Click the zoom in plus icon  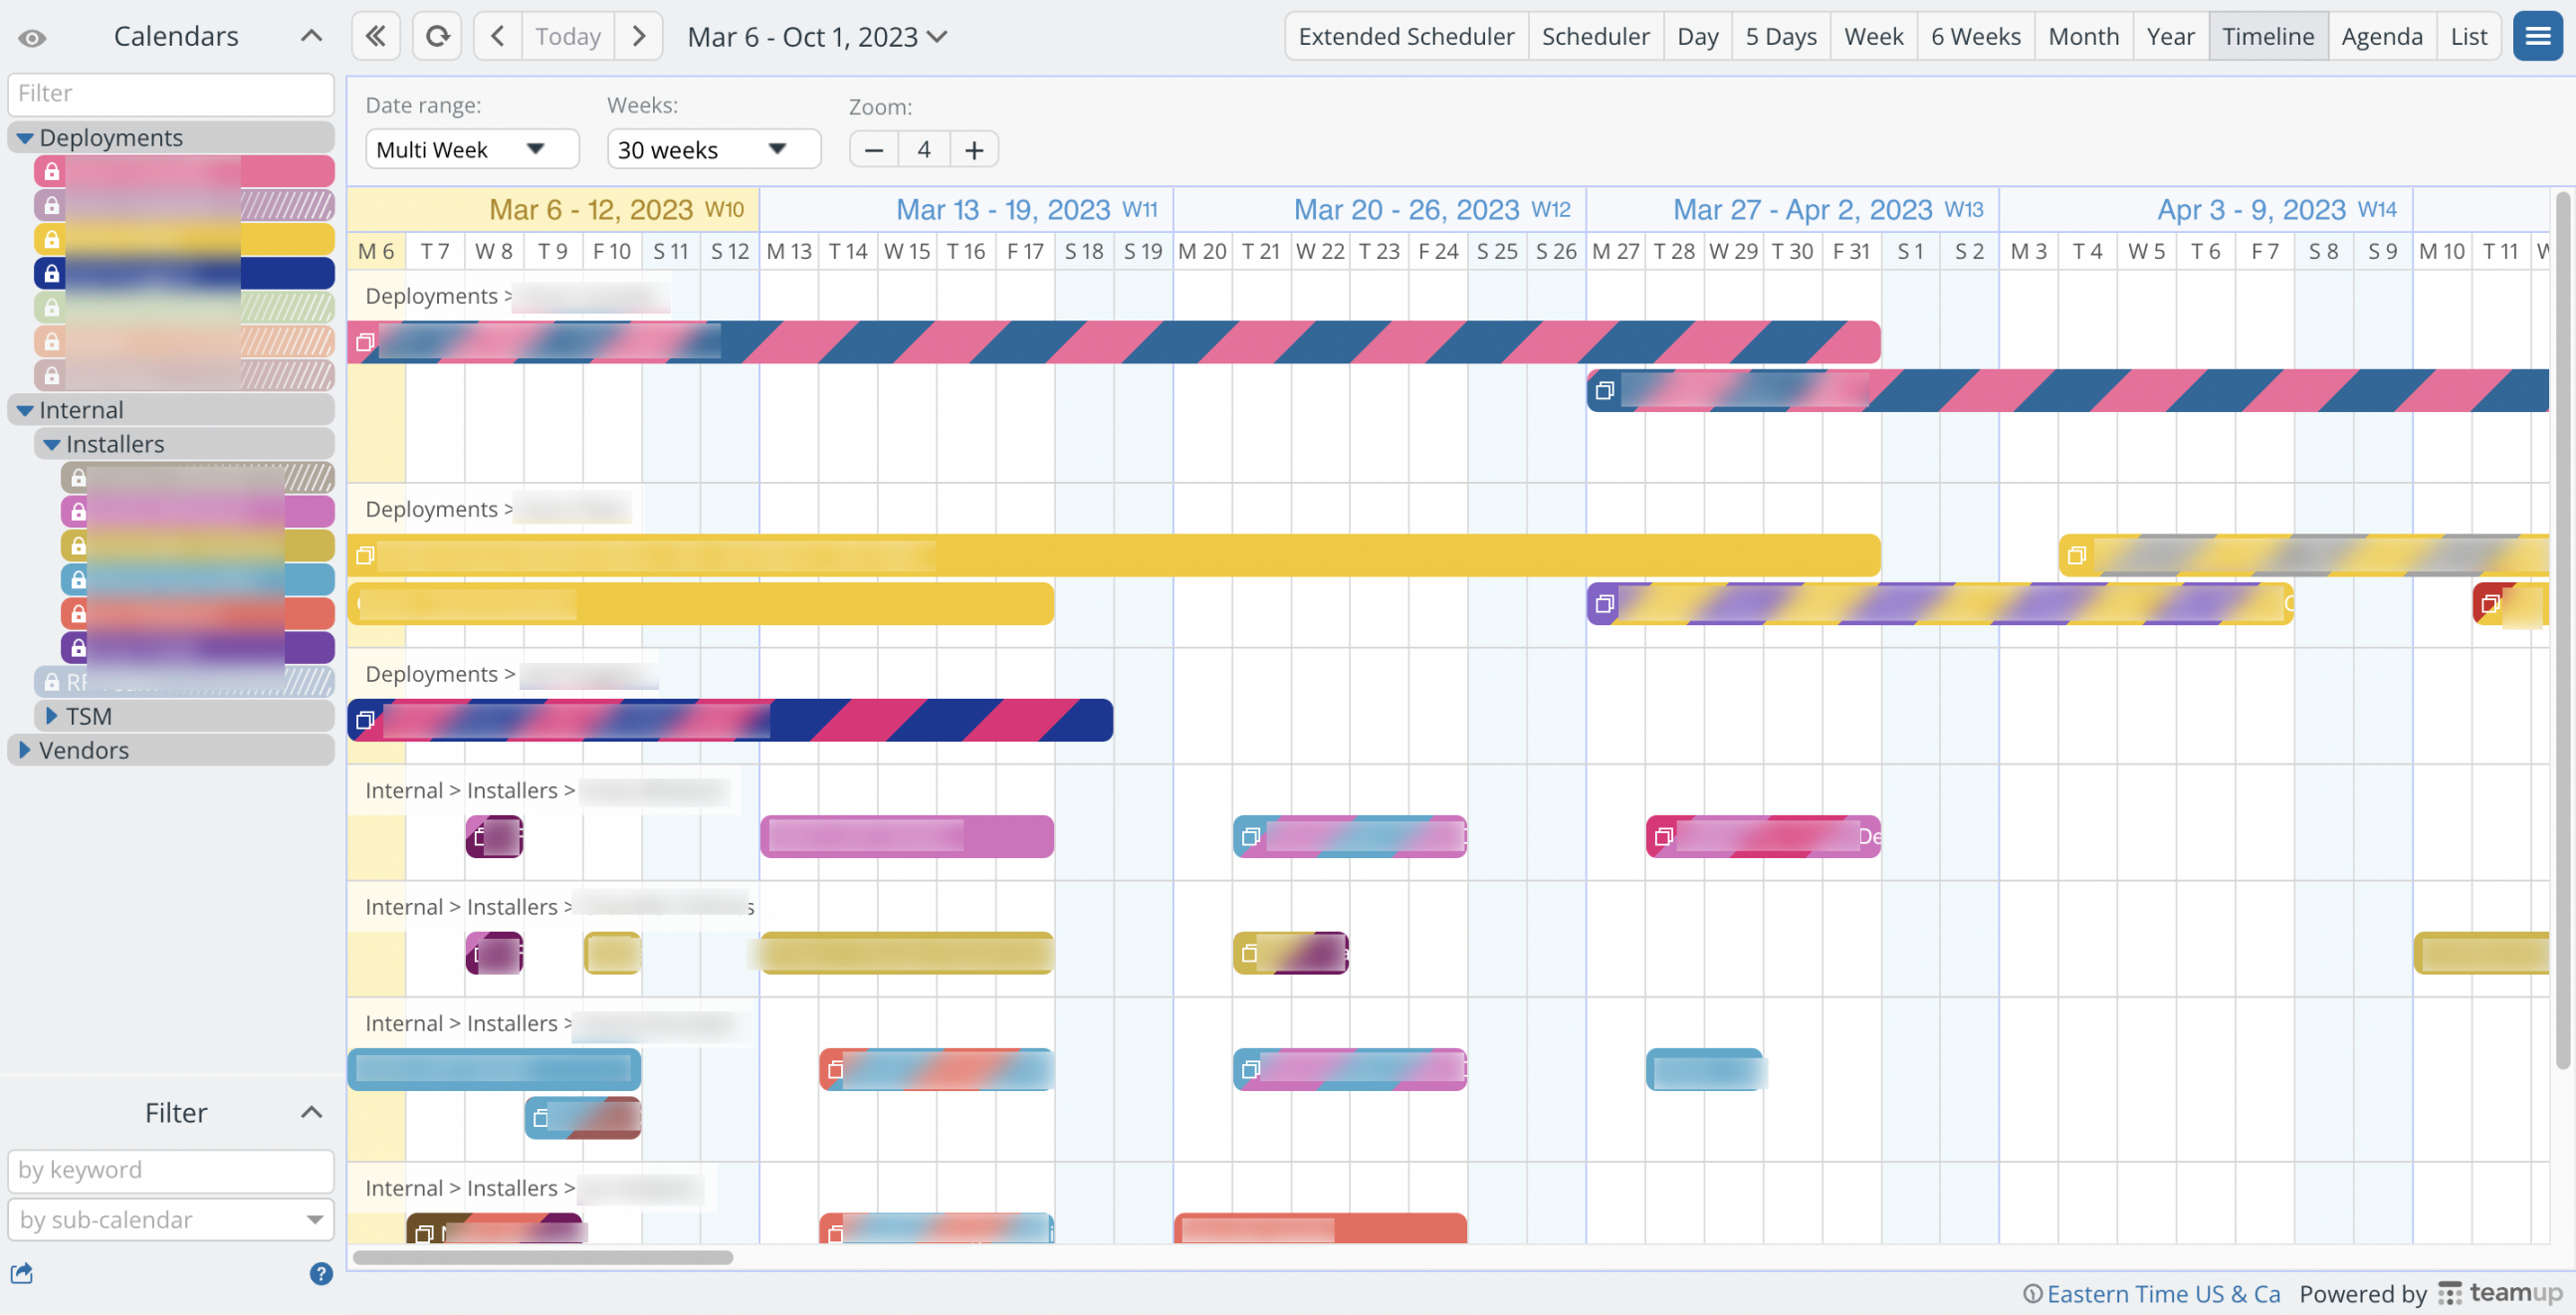tap(972, 149)
